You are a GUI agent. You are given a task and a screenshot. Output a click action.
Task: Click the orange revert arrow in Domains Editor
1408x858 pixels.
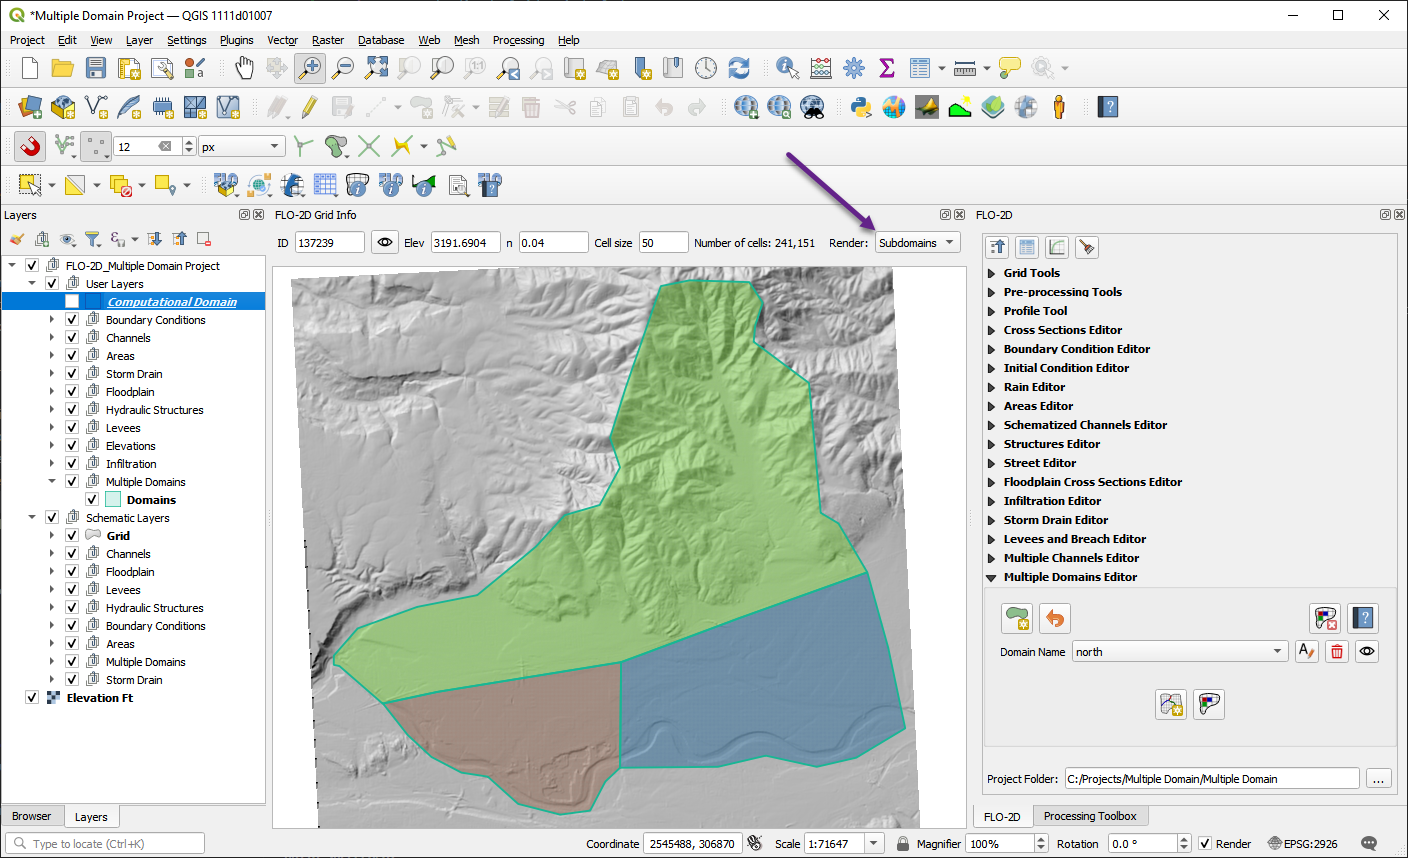1054,618
